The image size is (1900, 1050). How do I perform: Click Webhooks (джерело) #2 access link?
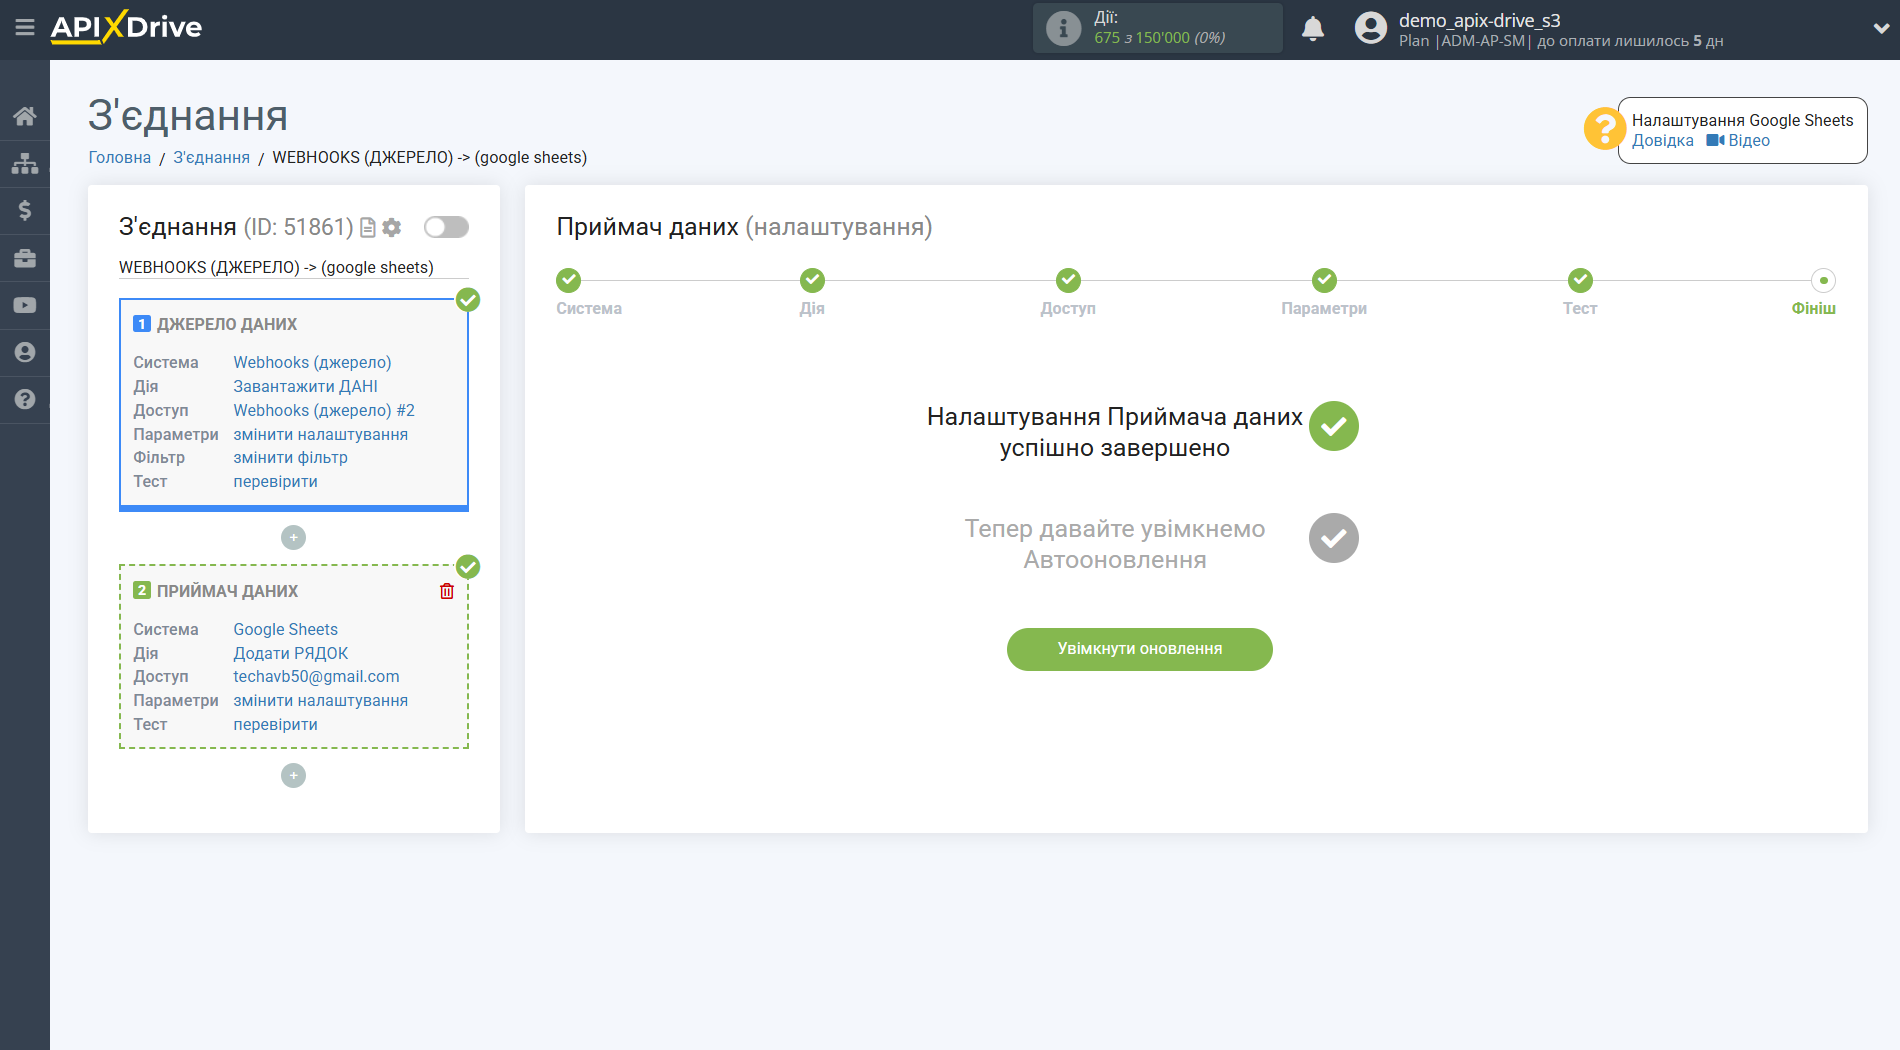[x=324, y=410]
